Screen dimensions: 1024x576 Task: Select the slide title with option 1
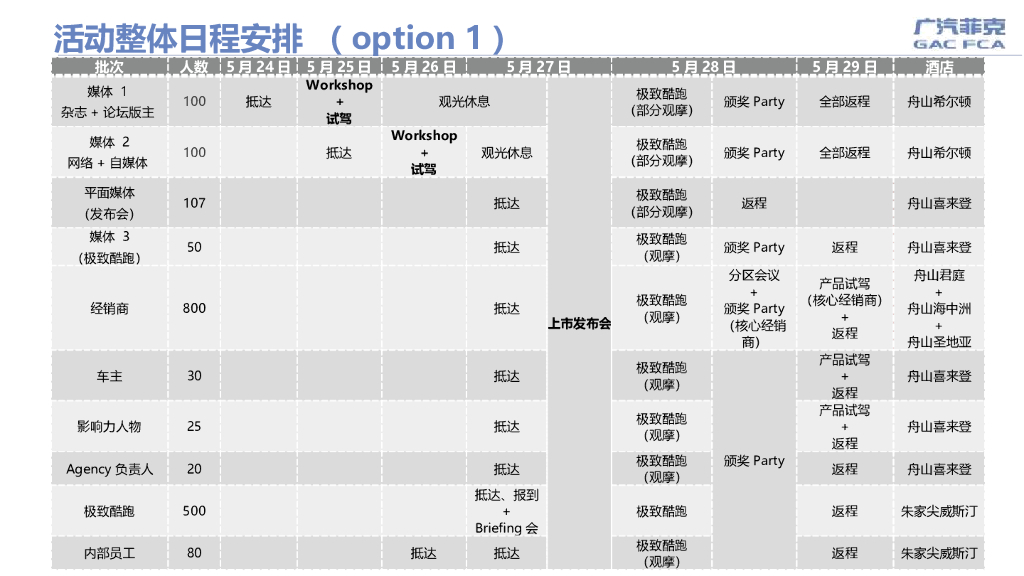[x=279, y=38]
